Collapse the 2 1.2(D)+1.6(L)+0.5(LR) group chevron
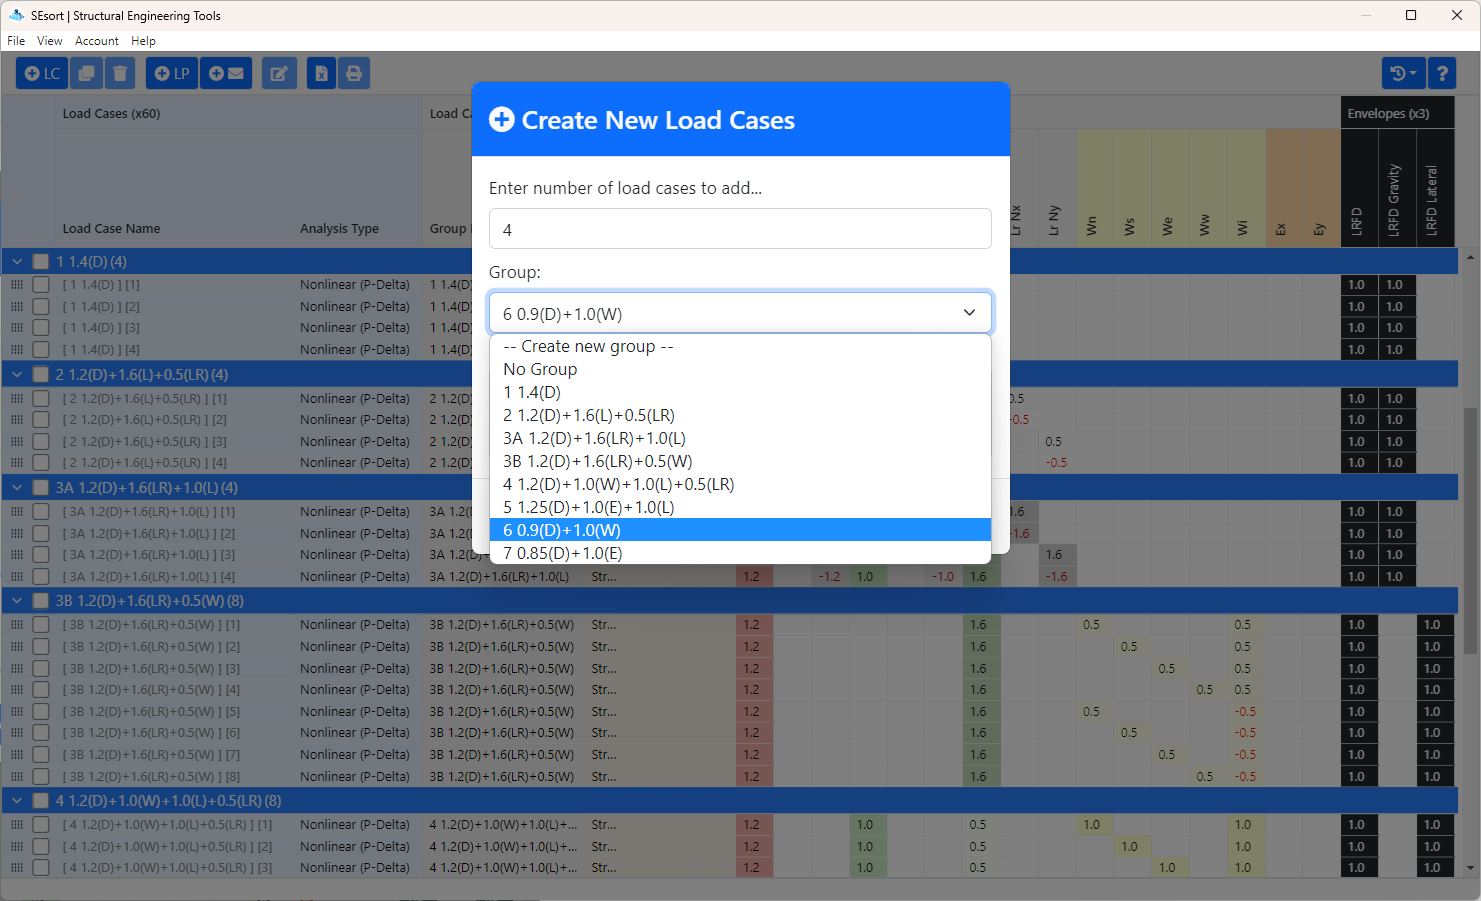The width and height of the screenshot is (1481, 901). [x=17, y=374]
